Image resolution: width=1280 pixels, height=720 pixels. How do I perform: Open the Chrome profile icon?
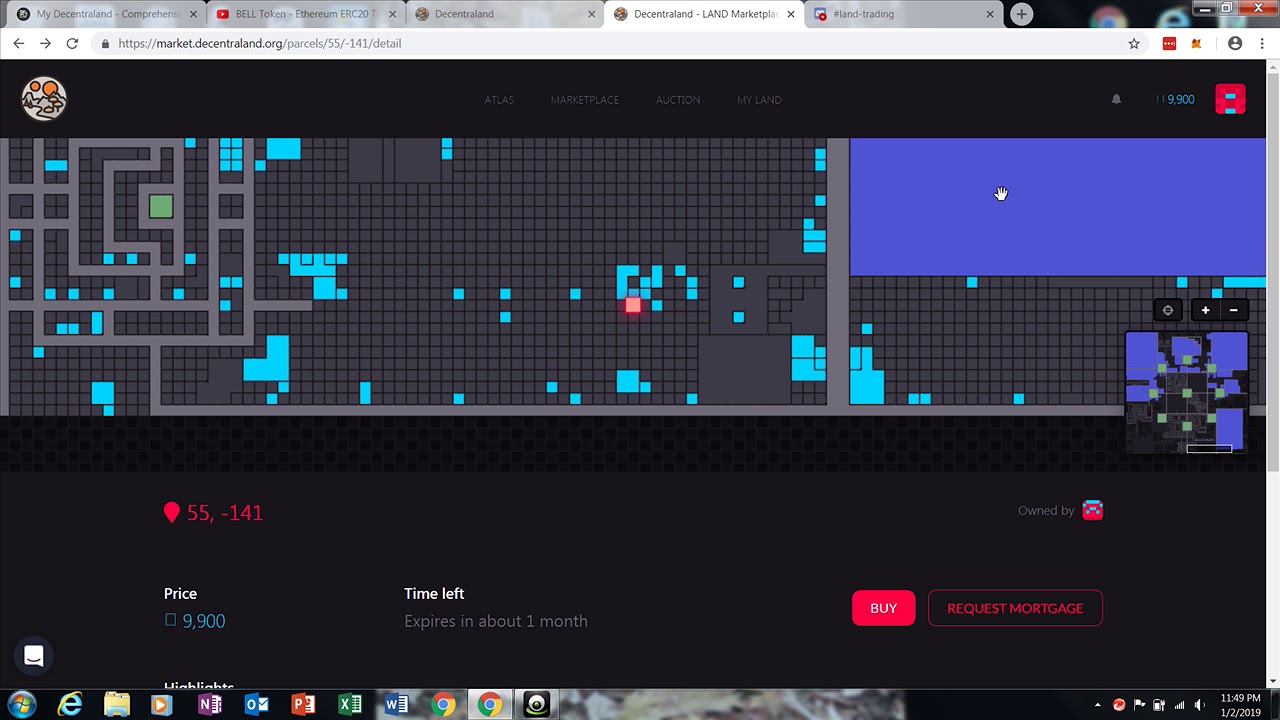click(x=1235, y=43)
